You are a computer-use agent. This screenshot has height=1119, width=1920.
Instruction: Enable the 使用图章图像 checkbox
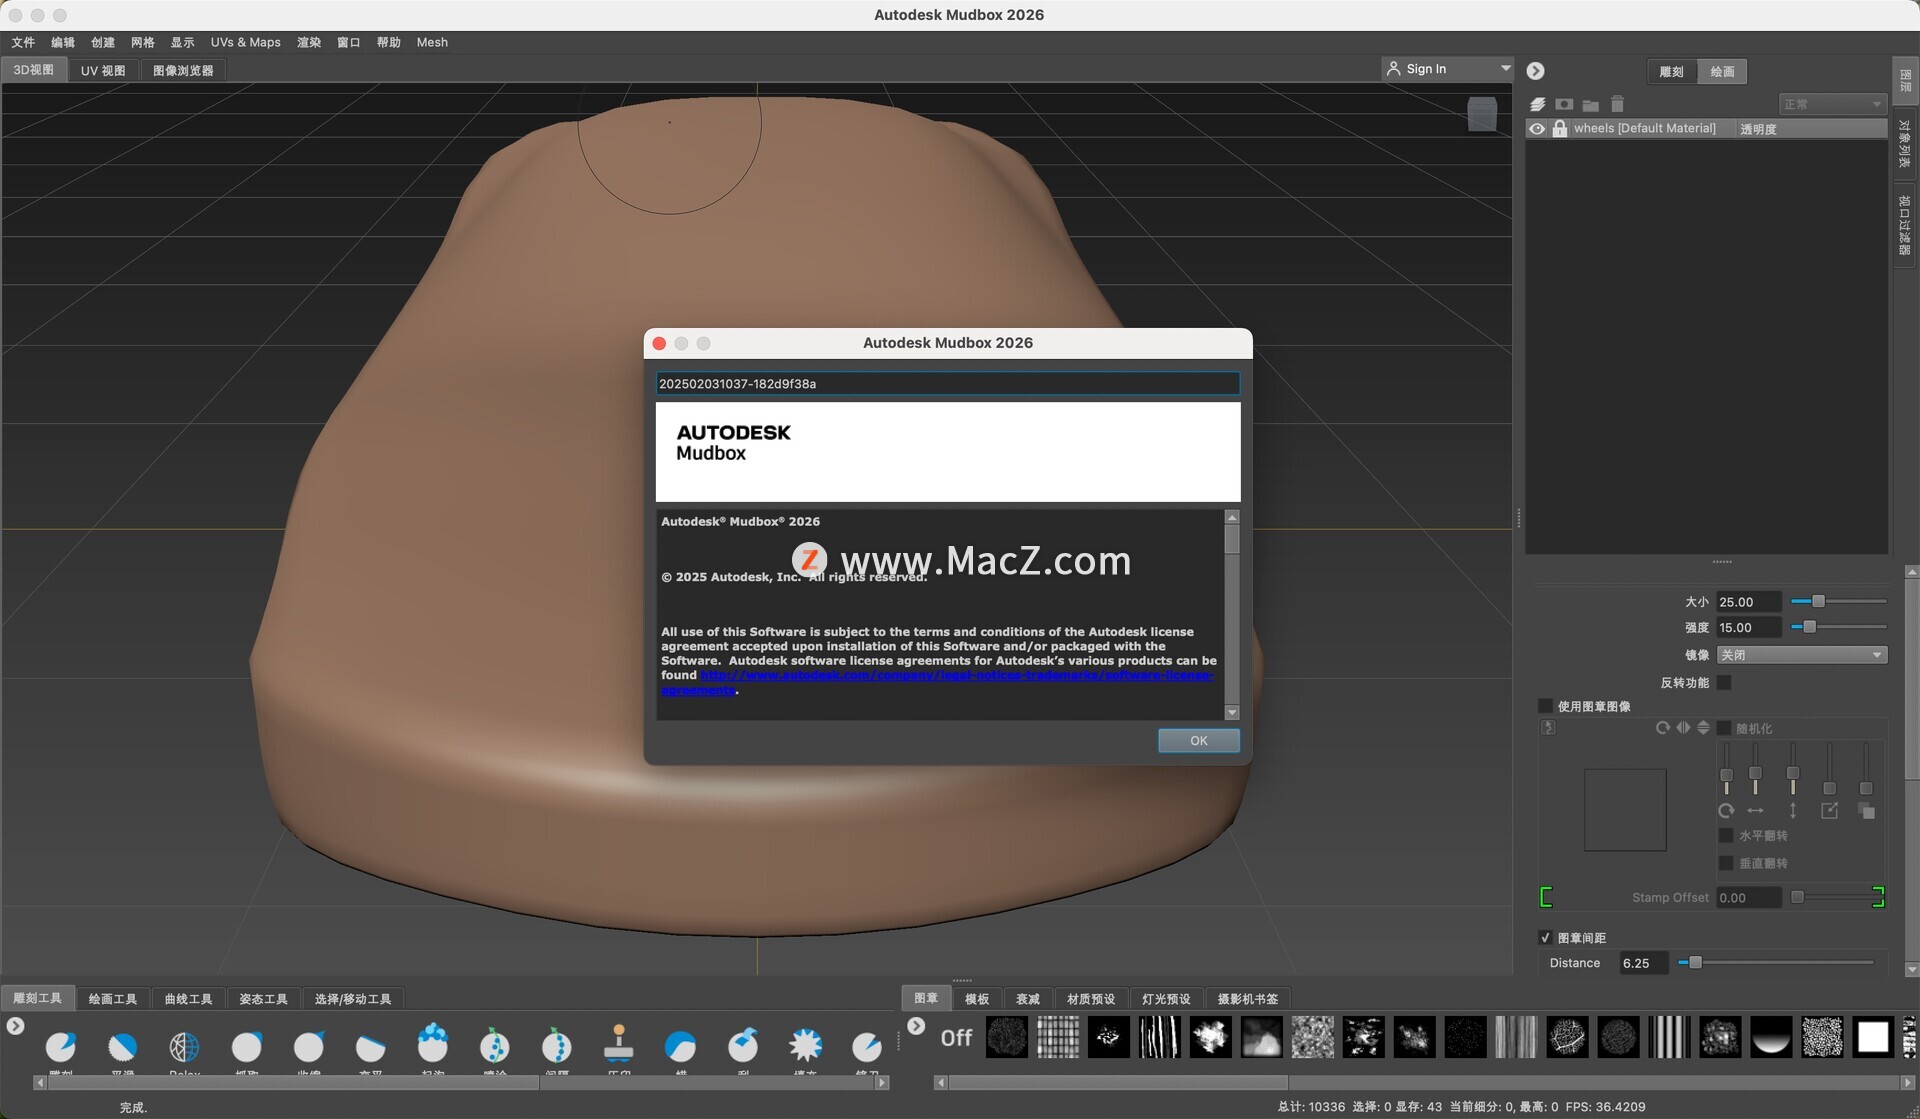(1545, 707)
